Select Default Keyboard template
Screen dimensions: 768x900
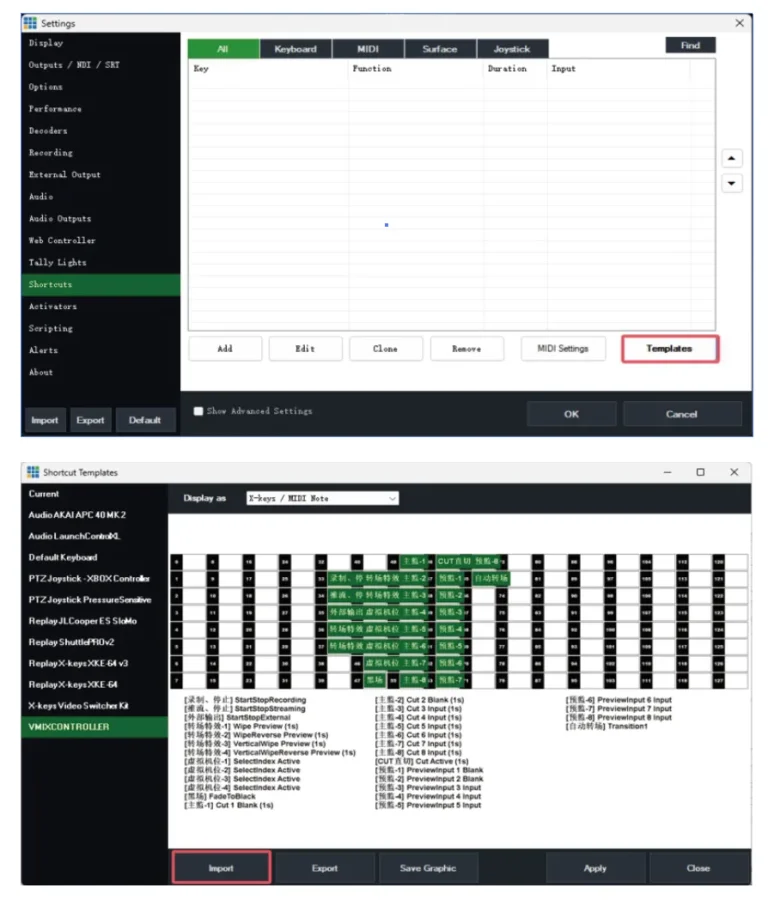click(64, 557)
